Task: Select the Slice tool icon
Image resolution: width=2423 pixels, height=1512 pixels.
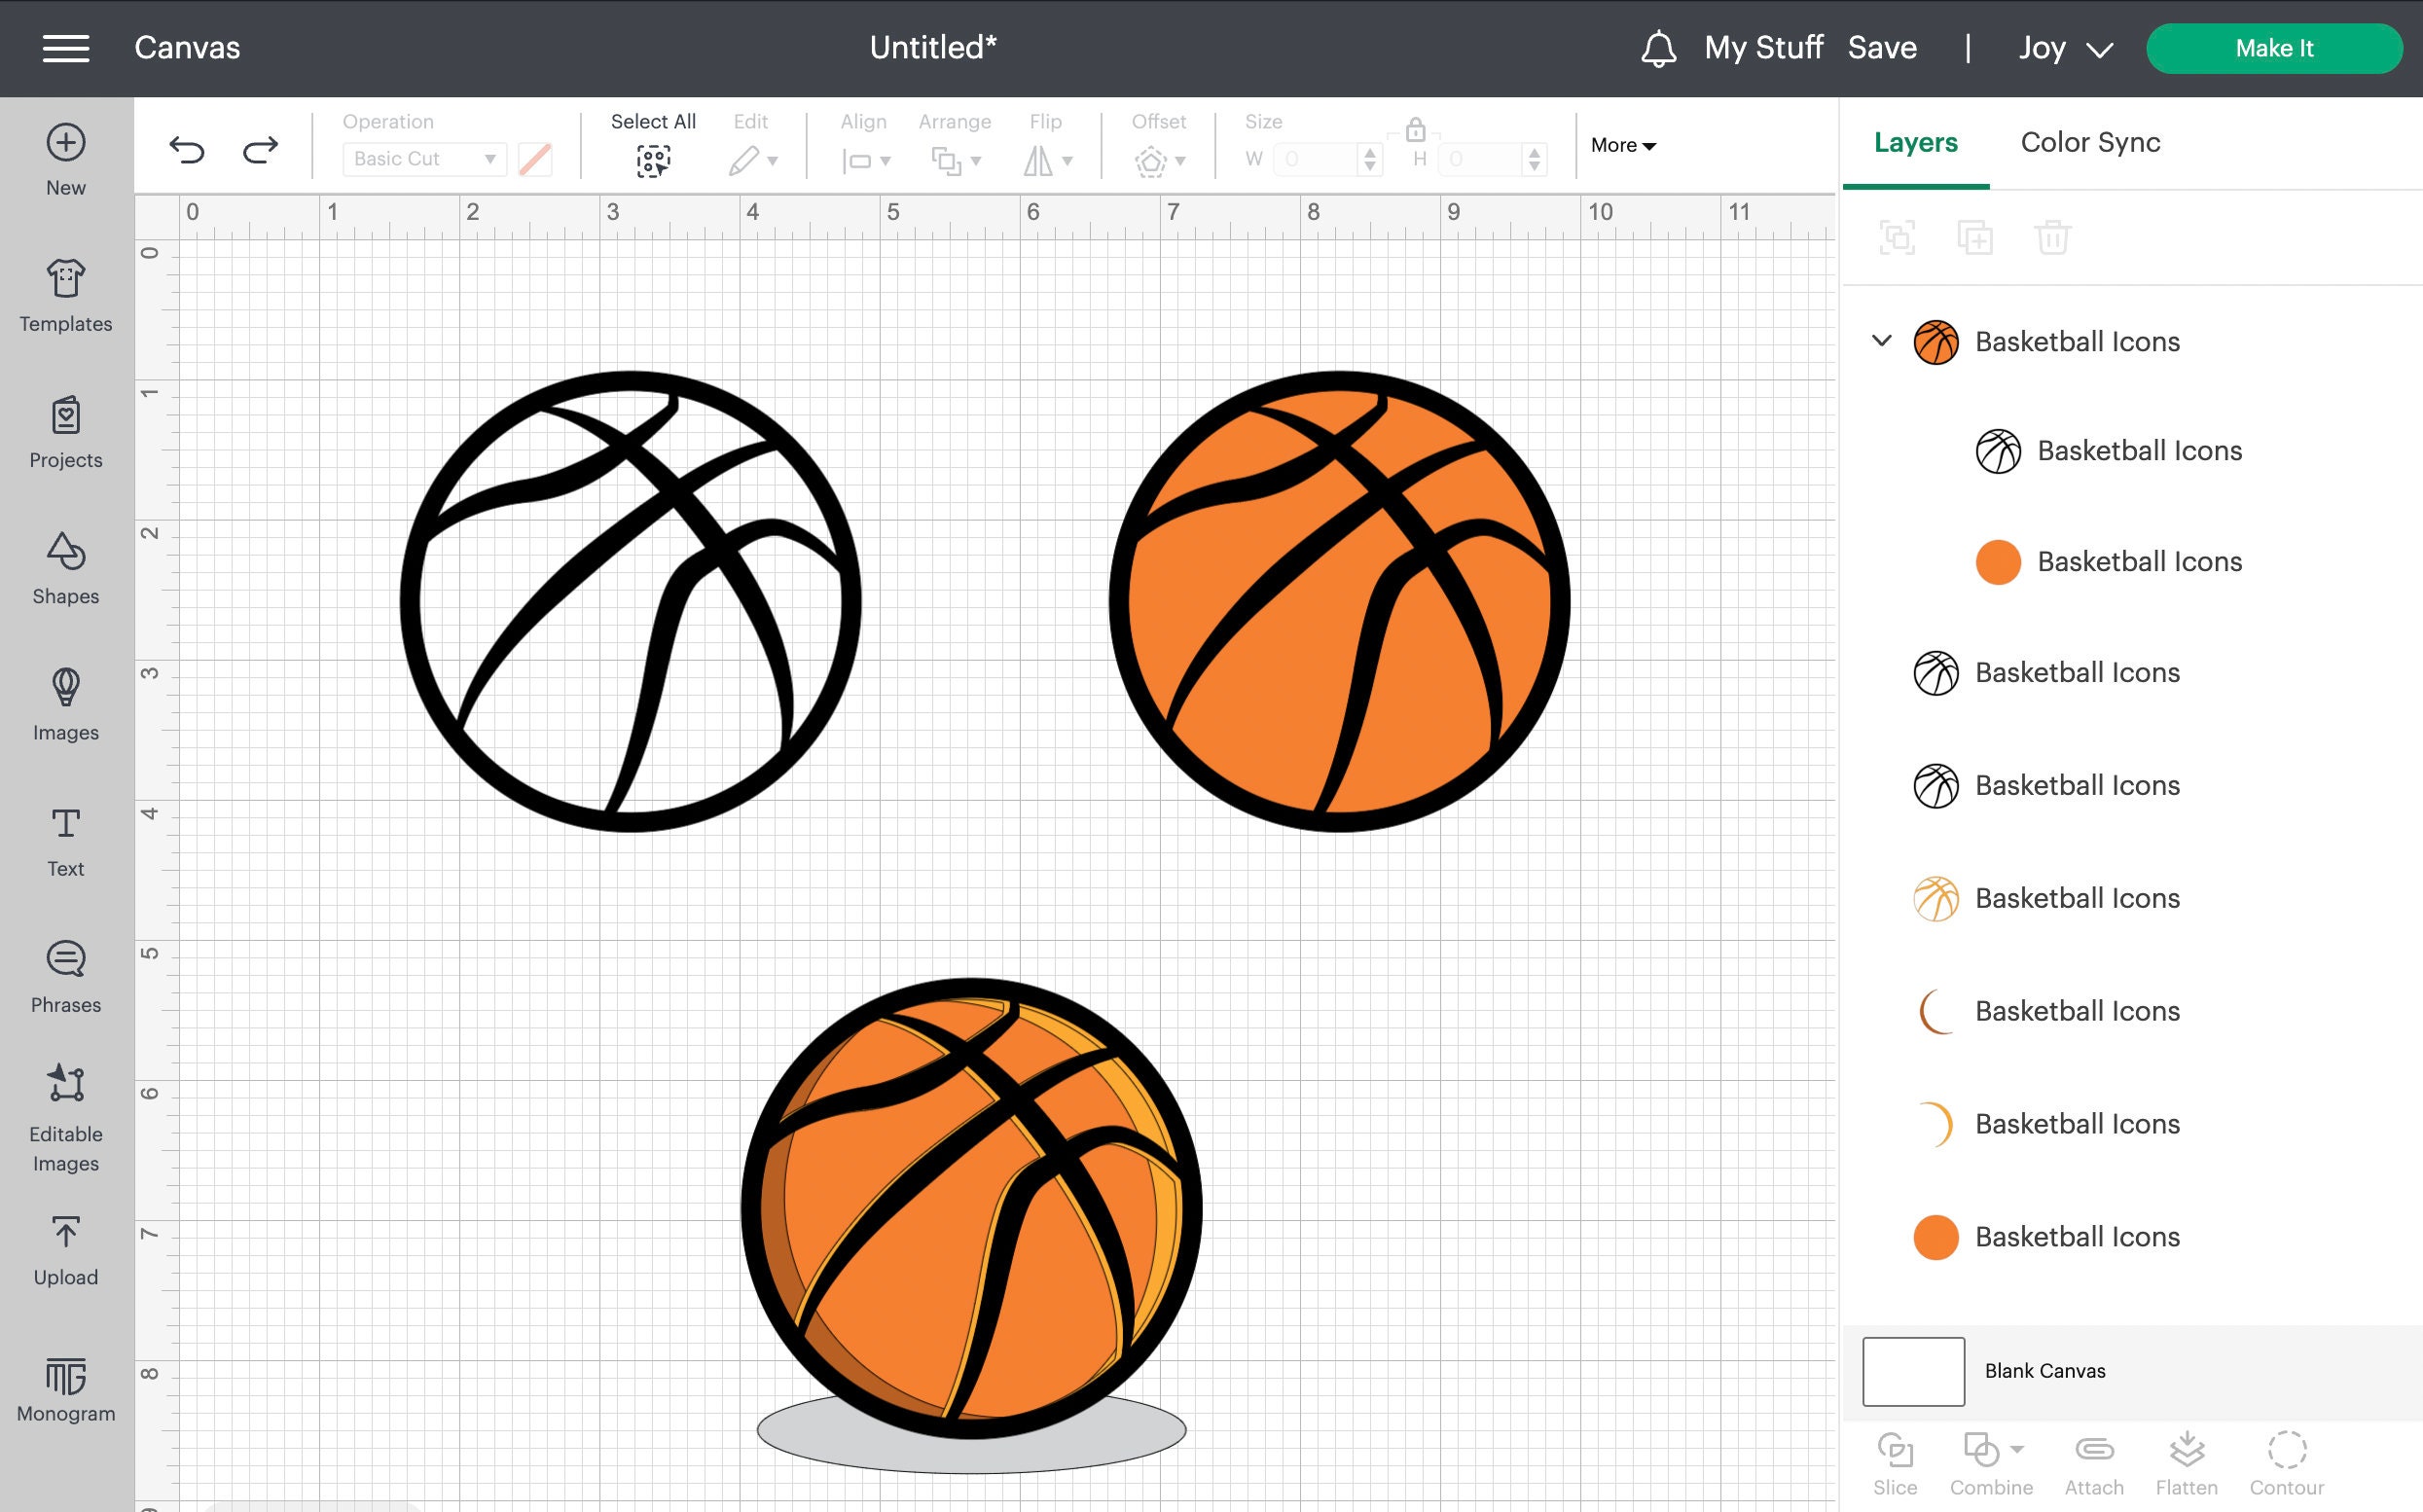Action: click(1896, 1449)
